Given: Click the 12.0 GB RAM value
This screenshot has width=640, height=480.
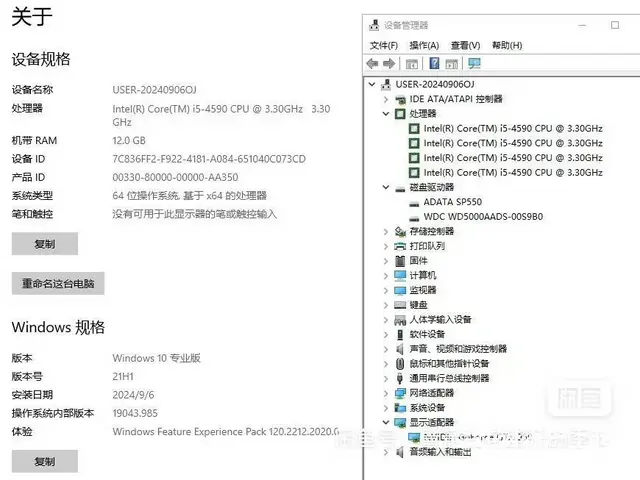Looking at the screenshot, I should pos(129,140).
